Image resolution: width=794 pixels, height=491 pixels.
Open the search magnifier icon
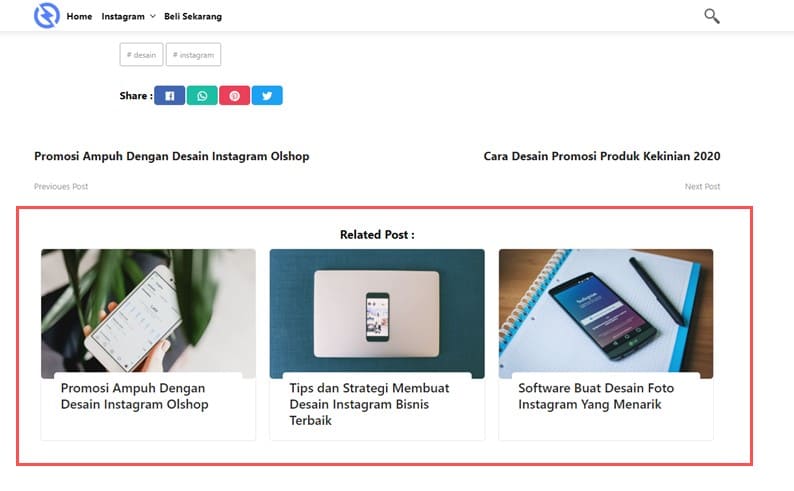click(x=711, y=16)
